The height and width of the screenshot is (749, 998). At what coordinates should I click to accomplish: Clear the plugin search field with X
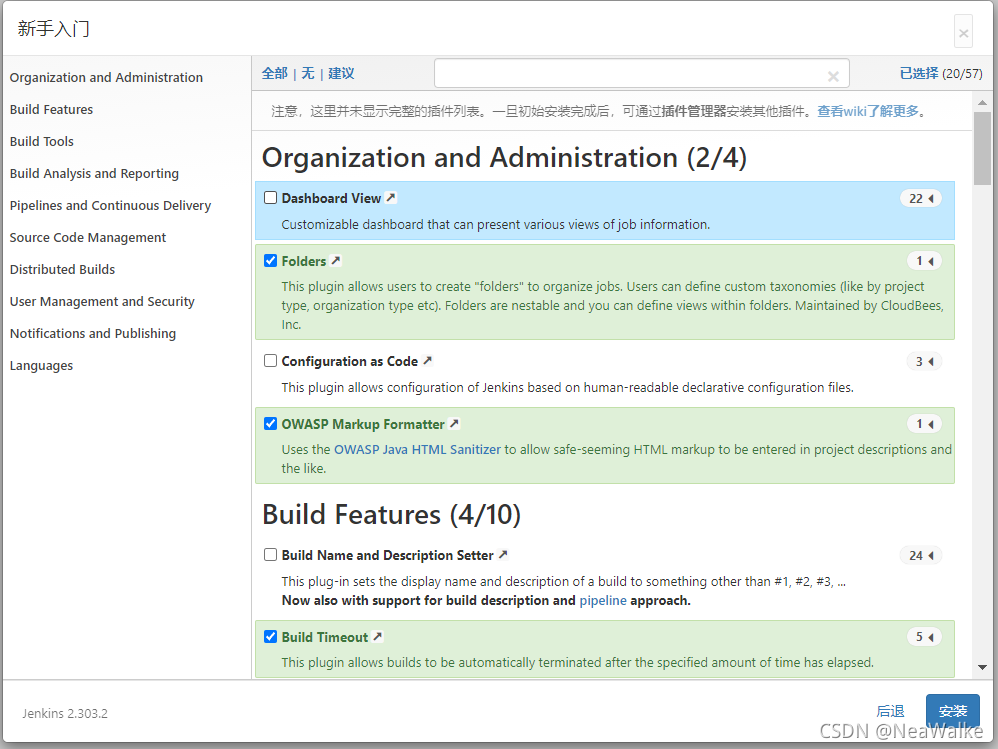point(833,76)
